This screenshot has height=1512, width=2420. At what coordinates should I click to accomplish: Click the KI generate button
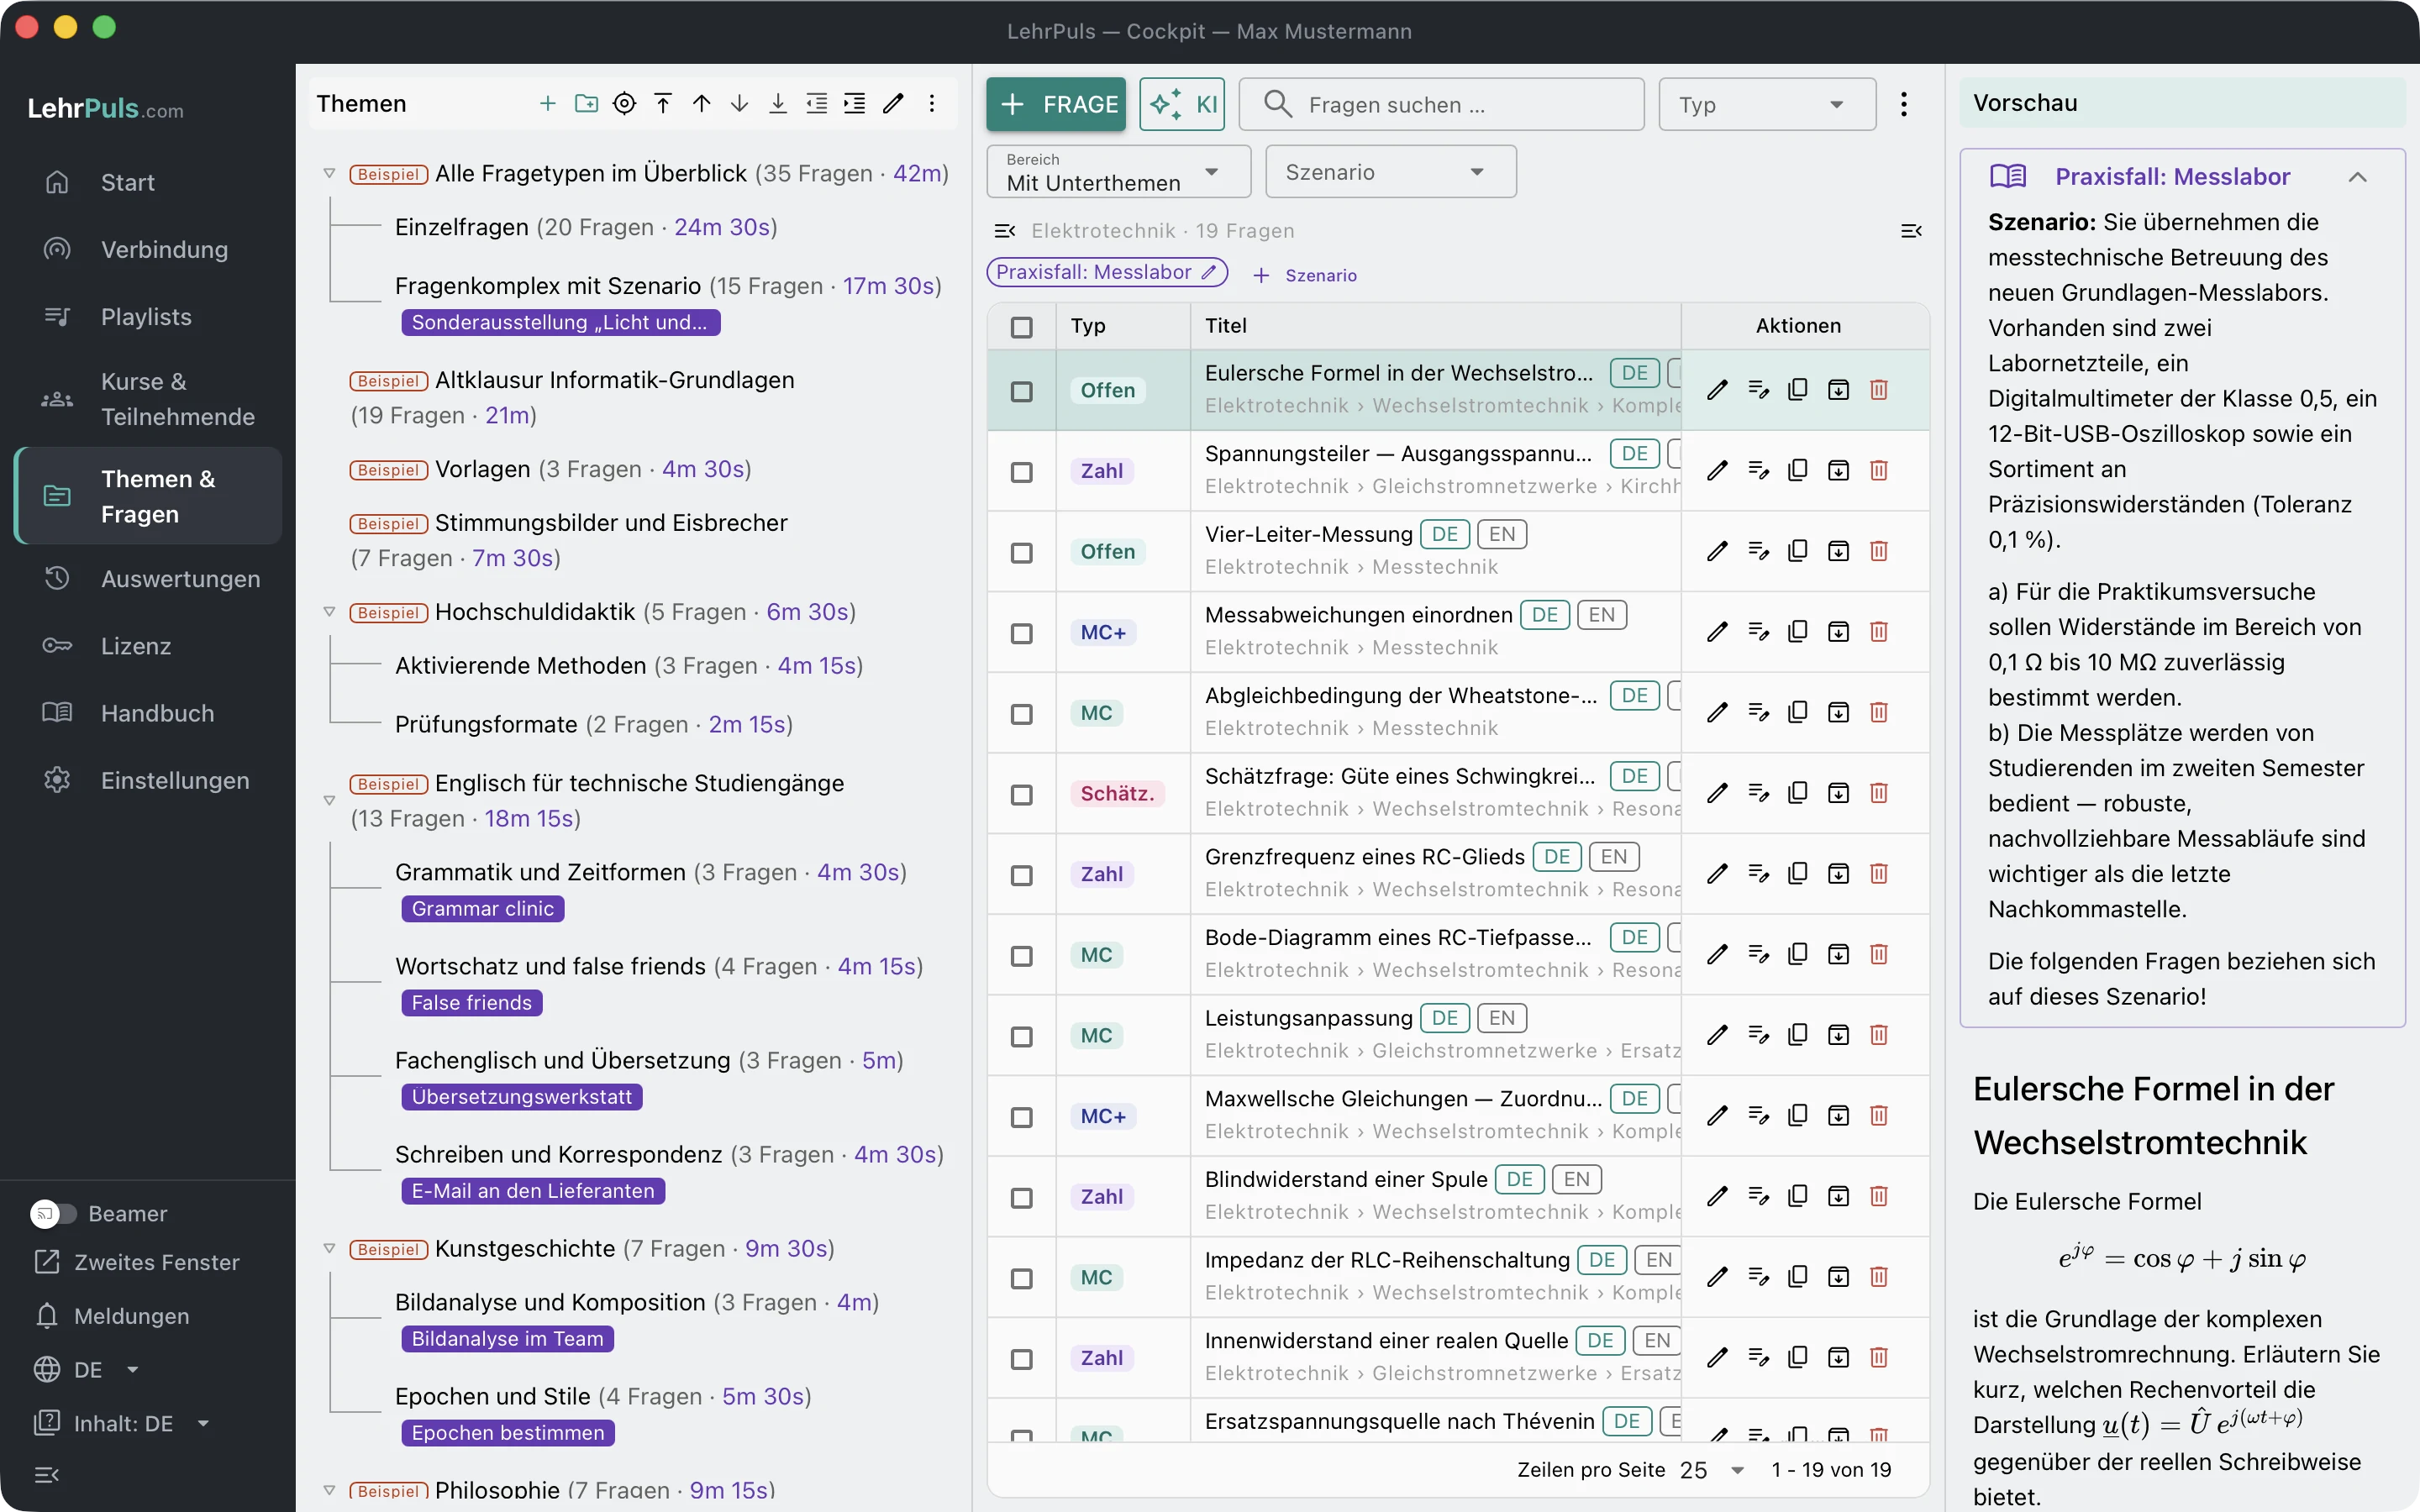tap(1182, 104)
